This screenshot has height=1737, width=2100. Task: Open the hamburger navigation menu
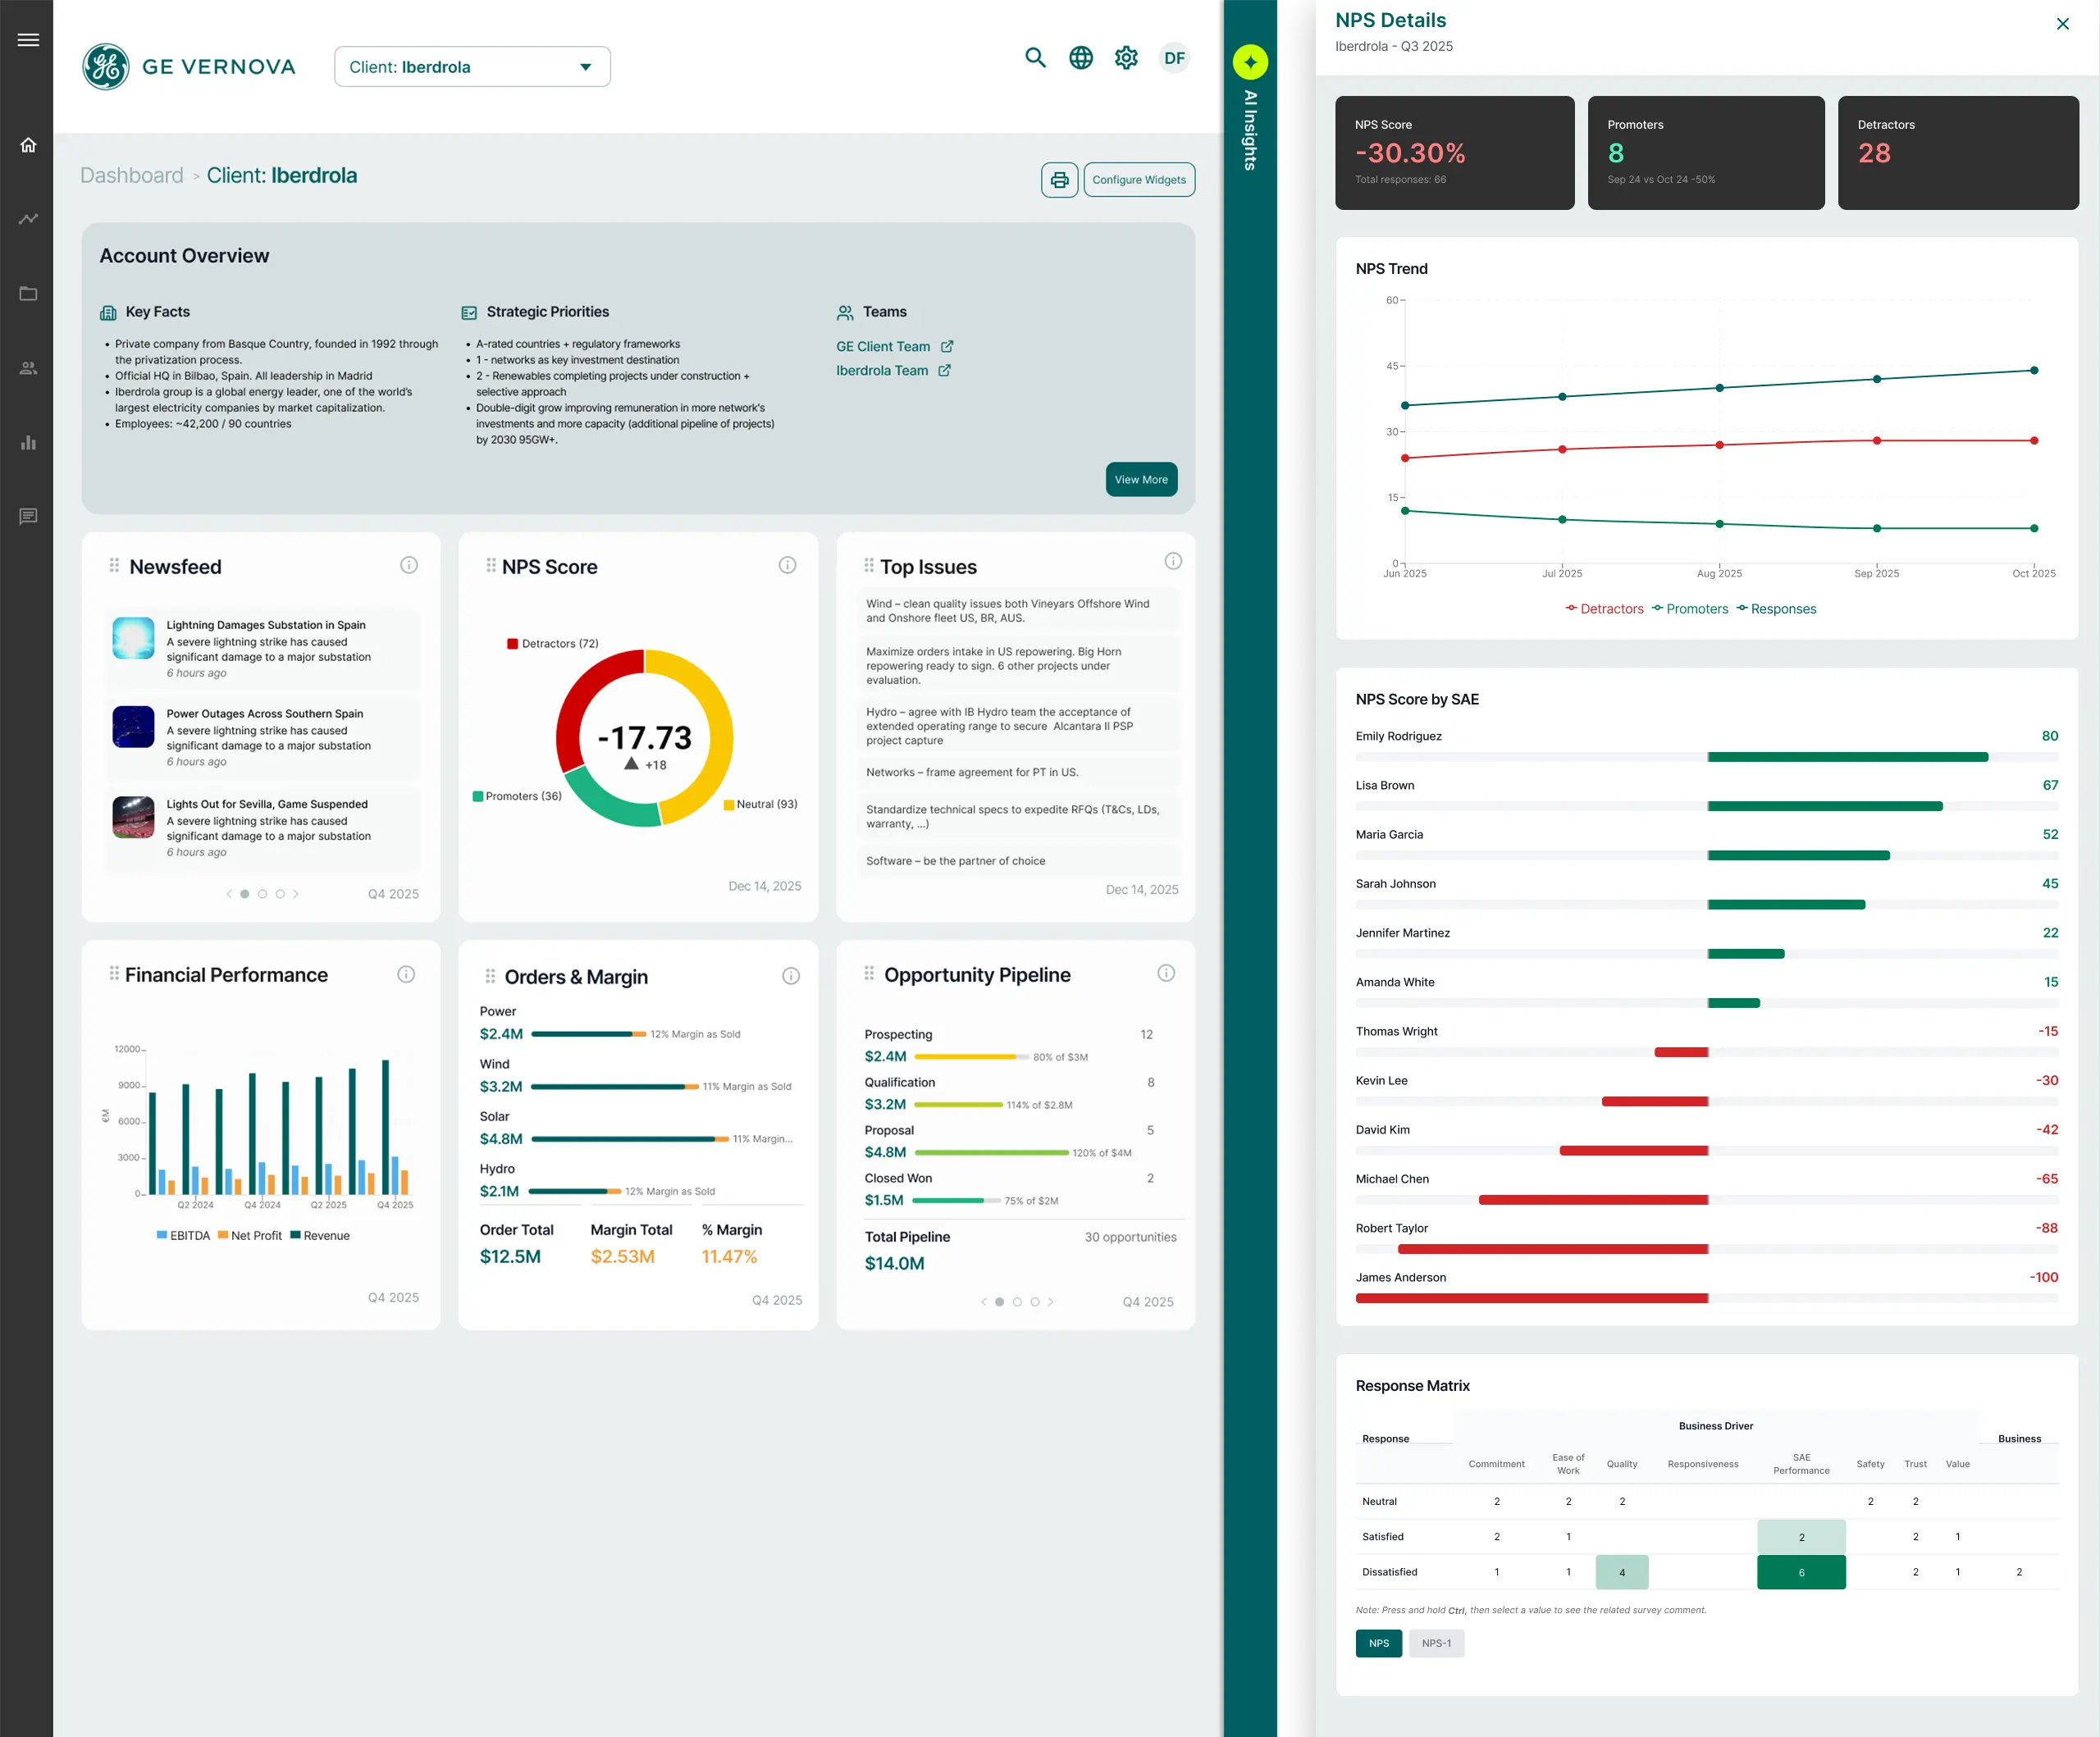27,39
